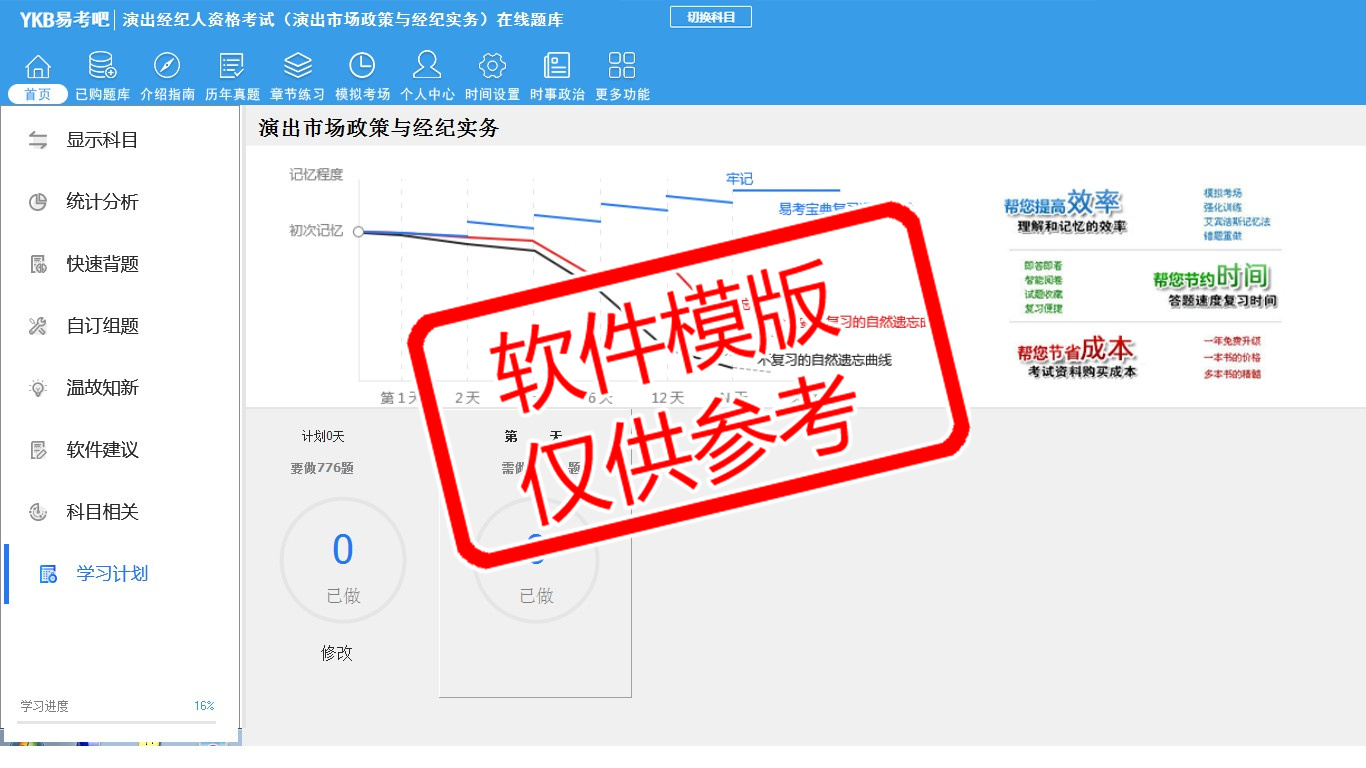Click the 演出市场政策与经纪实务 heading
The image size is (1366, 768).
(378, 128)
